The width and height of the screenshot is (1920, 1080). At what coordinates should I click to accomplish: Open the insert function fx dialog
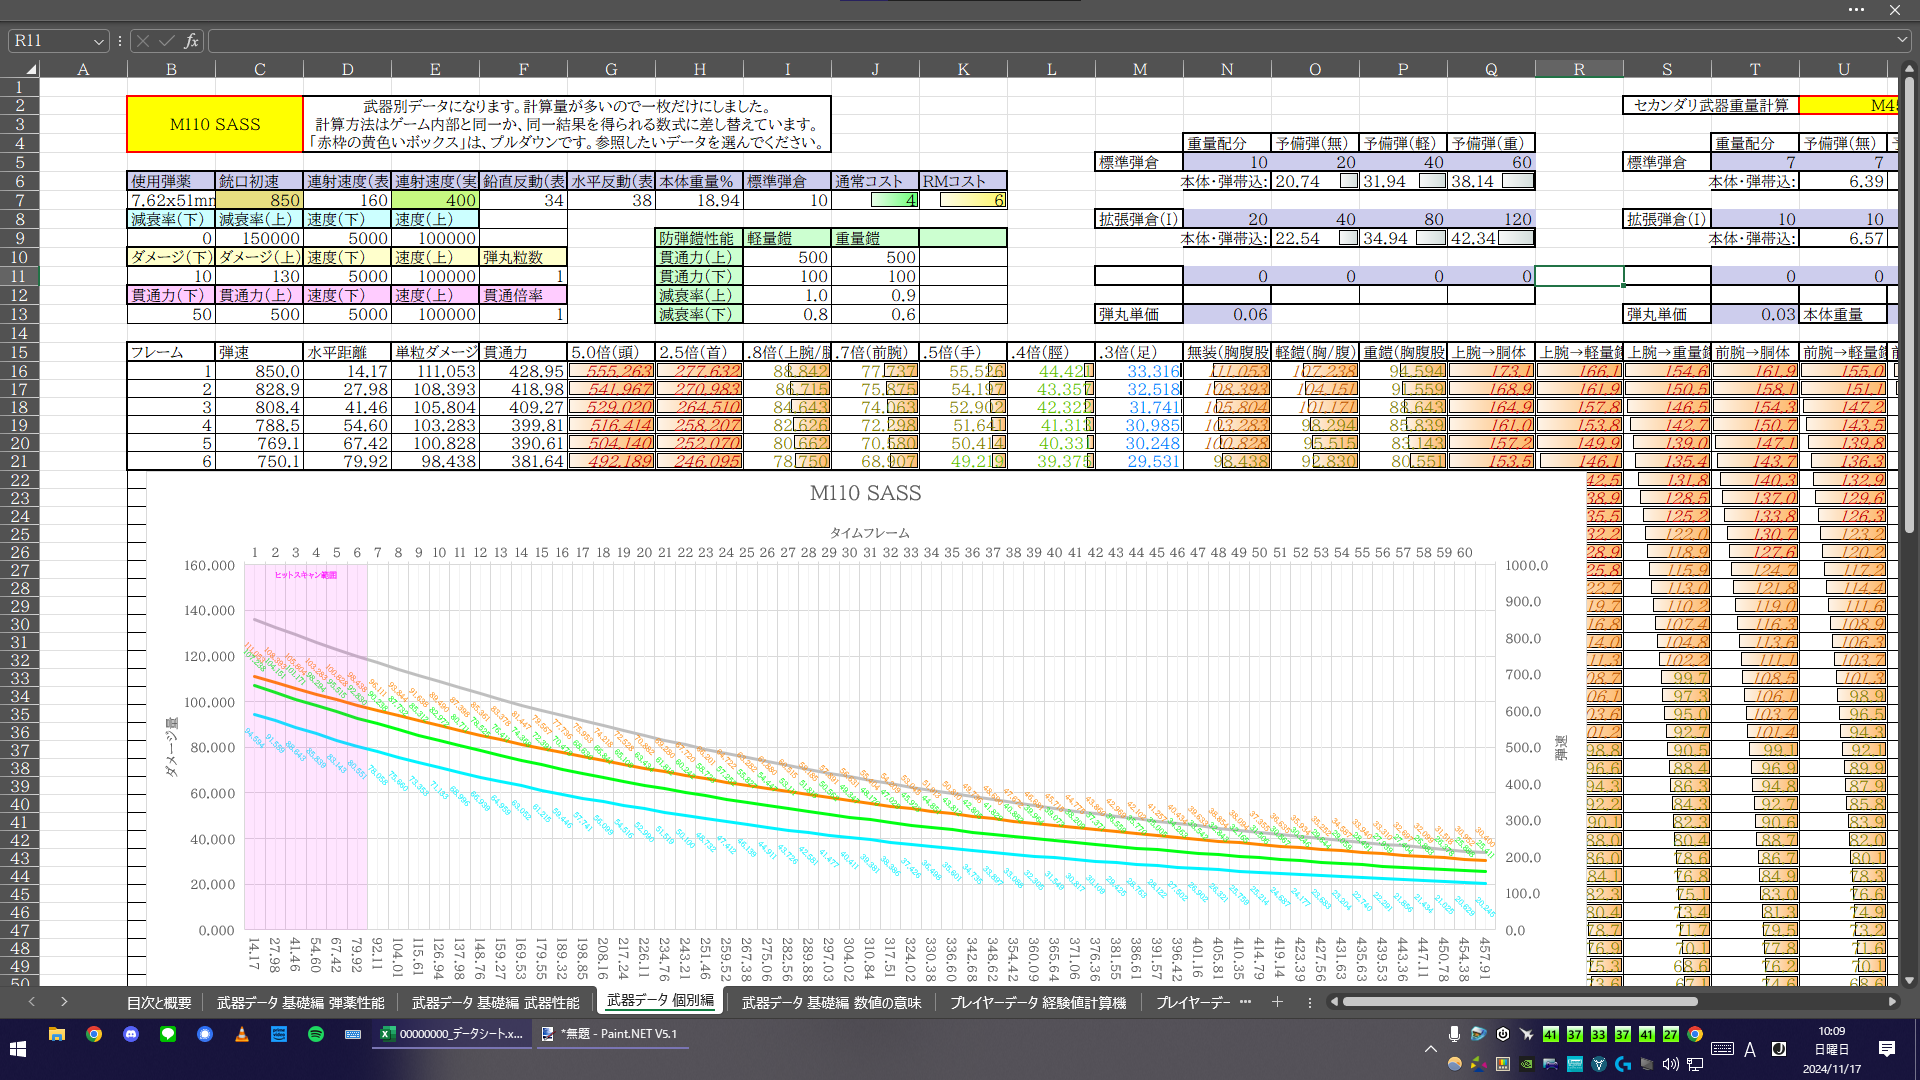[x=191, y=41]
